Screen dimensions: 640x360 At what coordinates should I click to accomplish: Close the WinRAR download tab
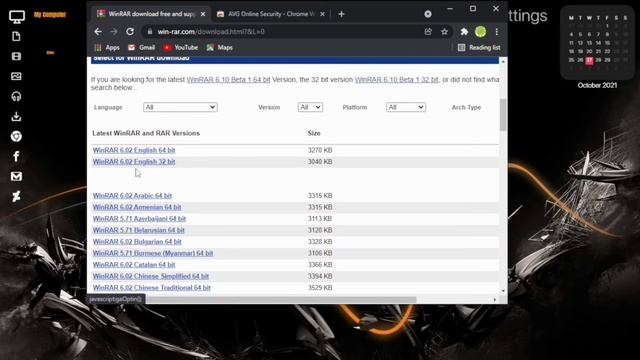coord(203,14)
